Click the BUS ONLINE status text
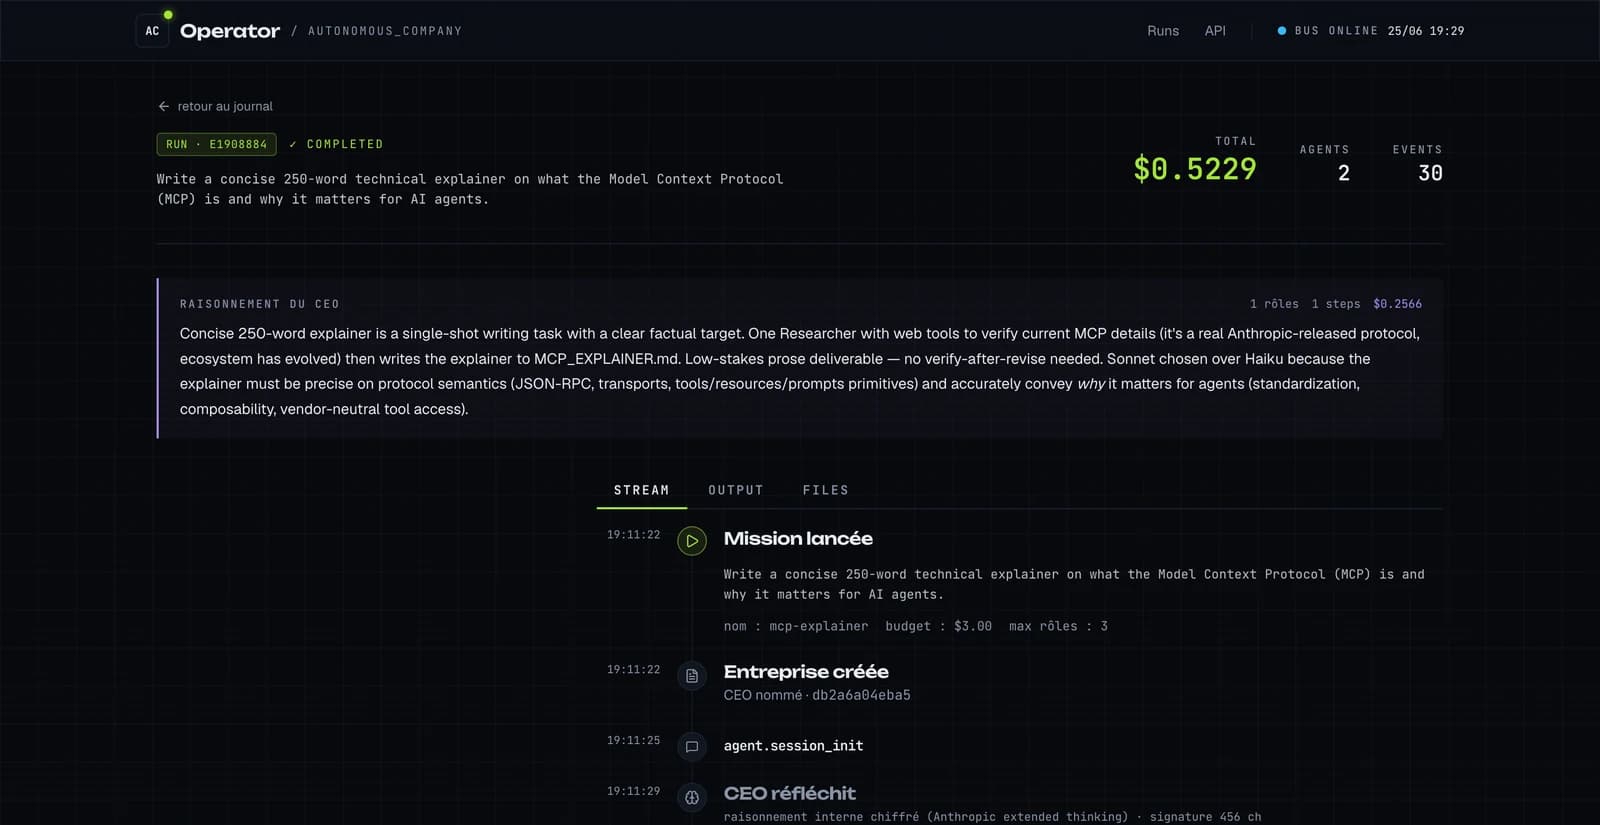The height and width of the screenshot is (825, 1600). coord(1336,31)
